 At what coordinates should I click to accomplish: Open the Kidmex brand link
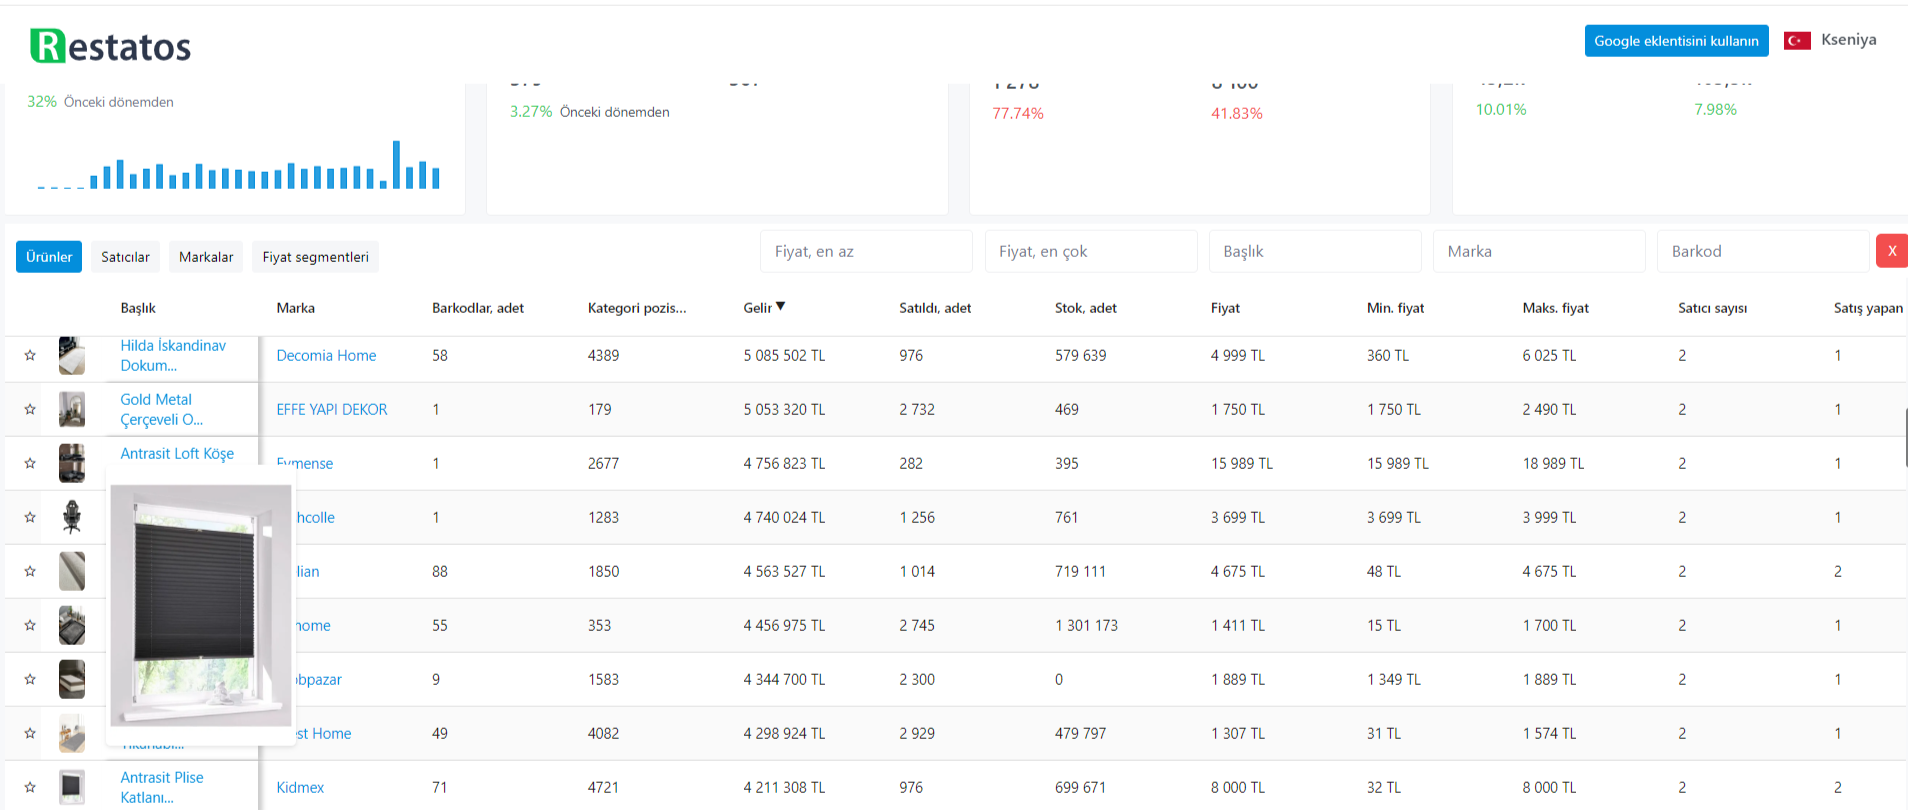pos(300,787)
